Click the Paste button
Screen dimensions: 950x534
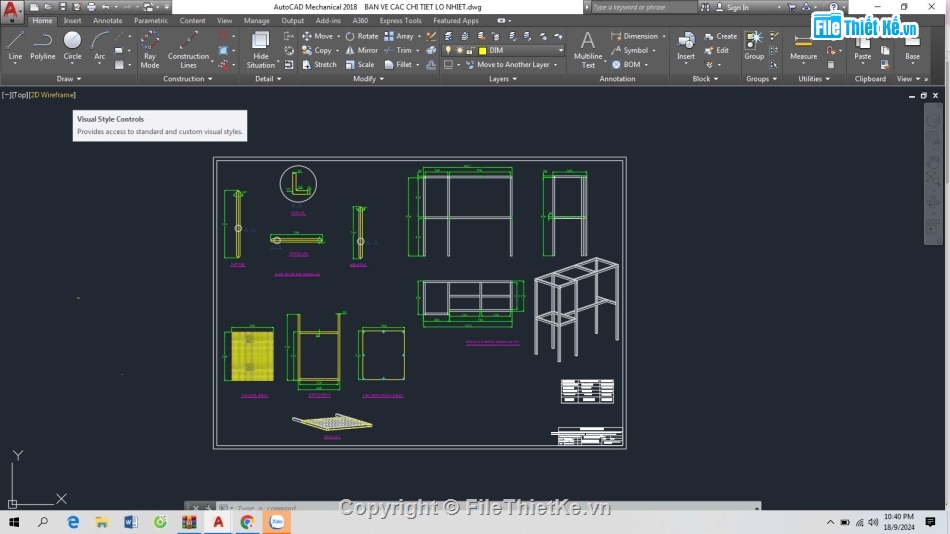862,47
